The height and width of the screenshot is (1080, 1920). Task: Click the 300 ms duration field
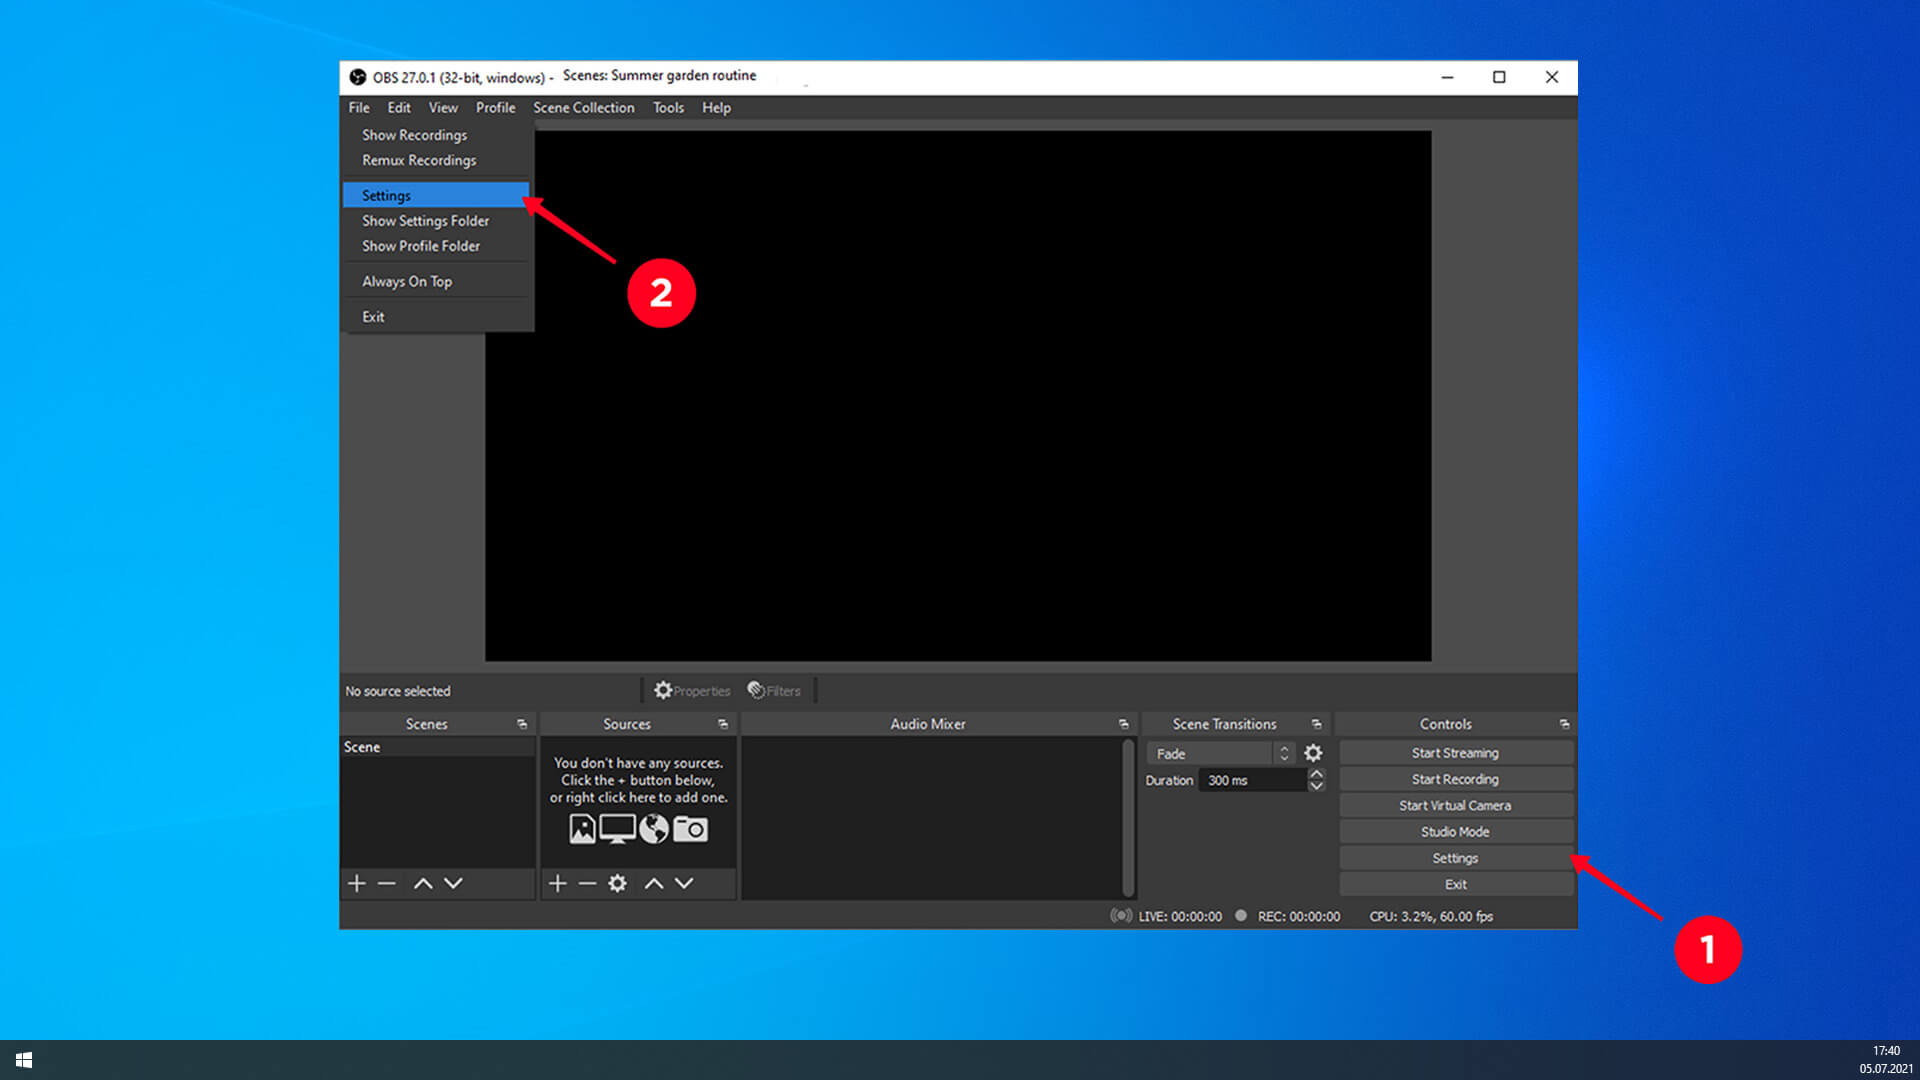tap(1252, 780)
